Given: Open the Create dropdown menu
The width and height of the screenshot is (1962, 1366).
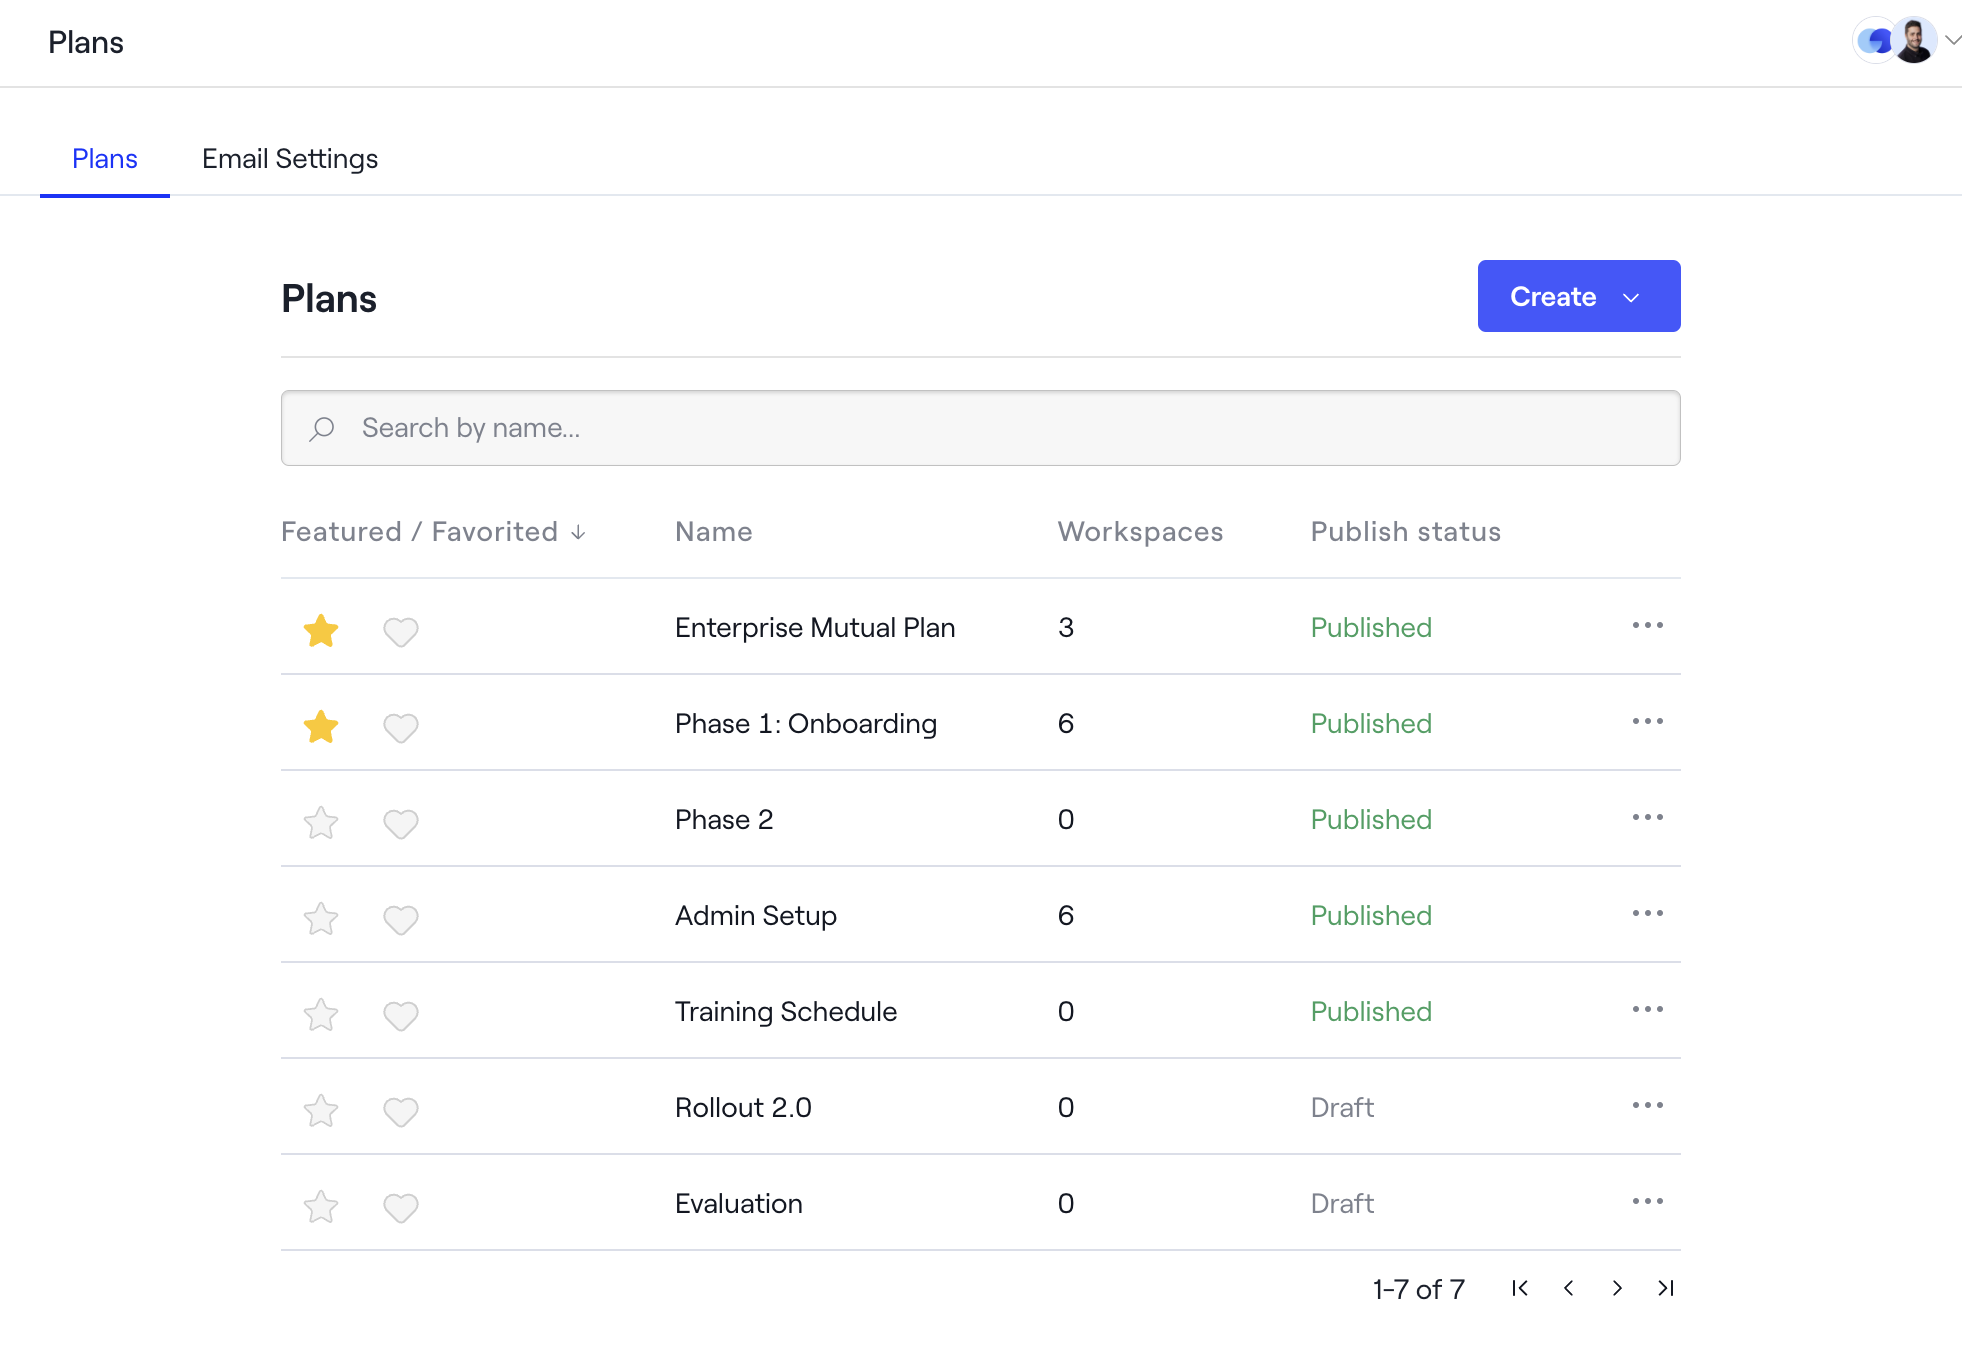Looking at the screenshot, I should coord(1578,296).
